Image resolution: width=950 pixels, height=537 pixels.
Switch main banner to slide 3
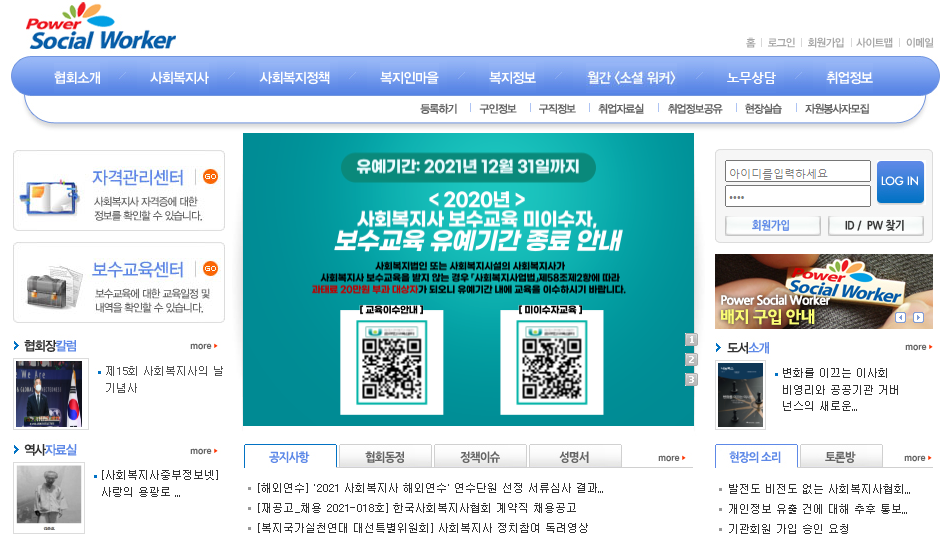click(x=691, y=379)
